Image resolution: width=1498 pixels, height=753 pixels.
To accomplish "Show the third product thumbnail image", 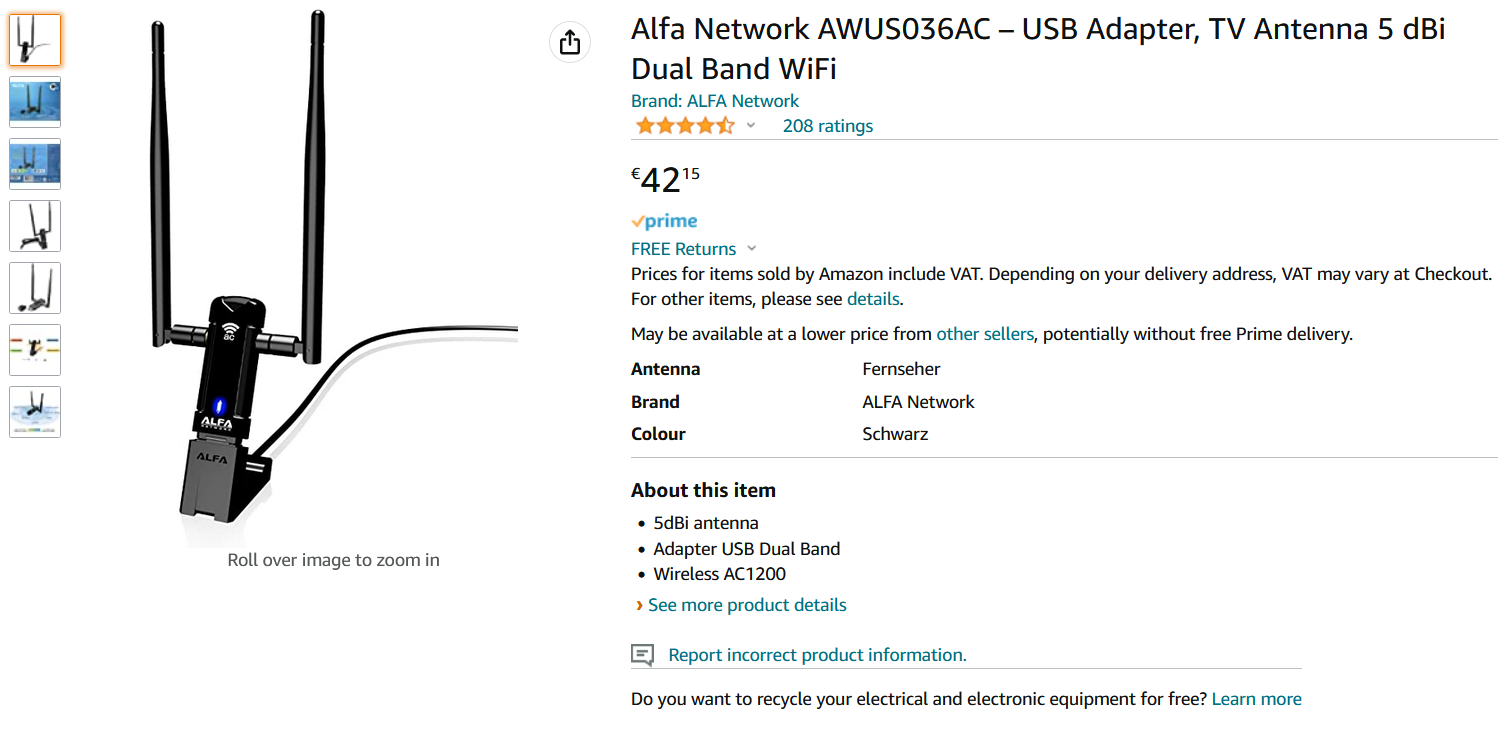I will (x=35, y=164).
